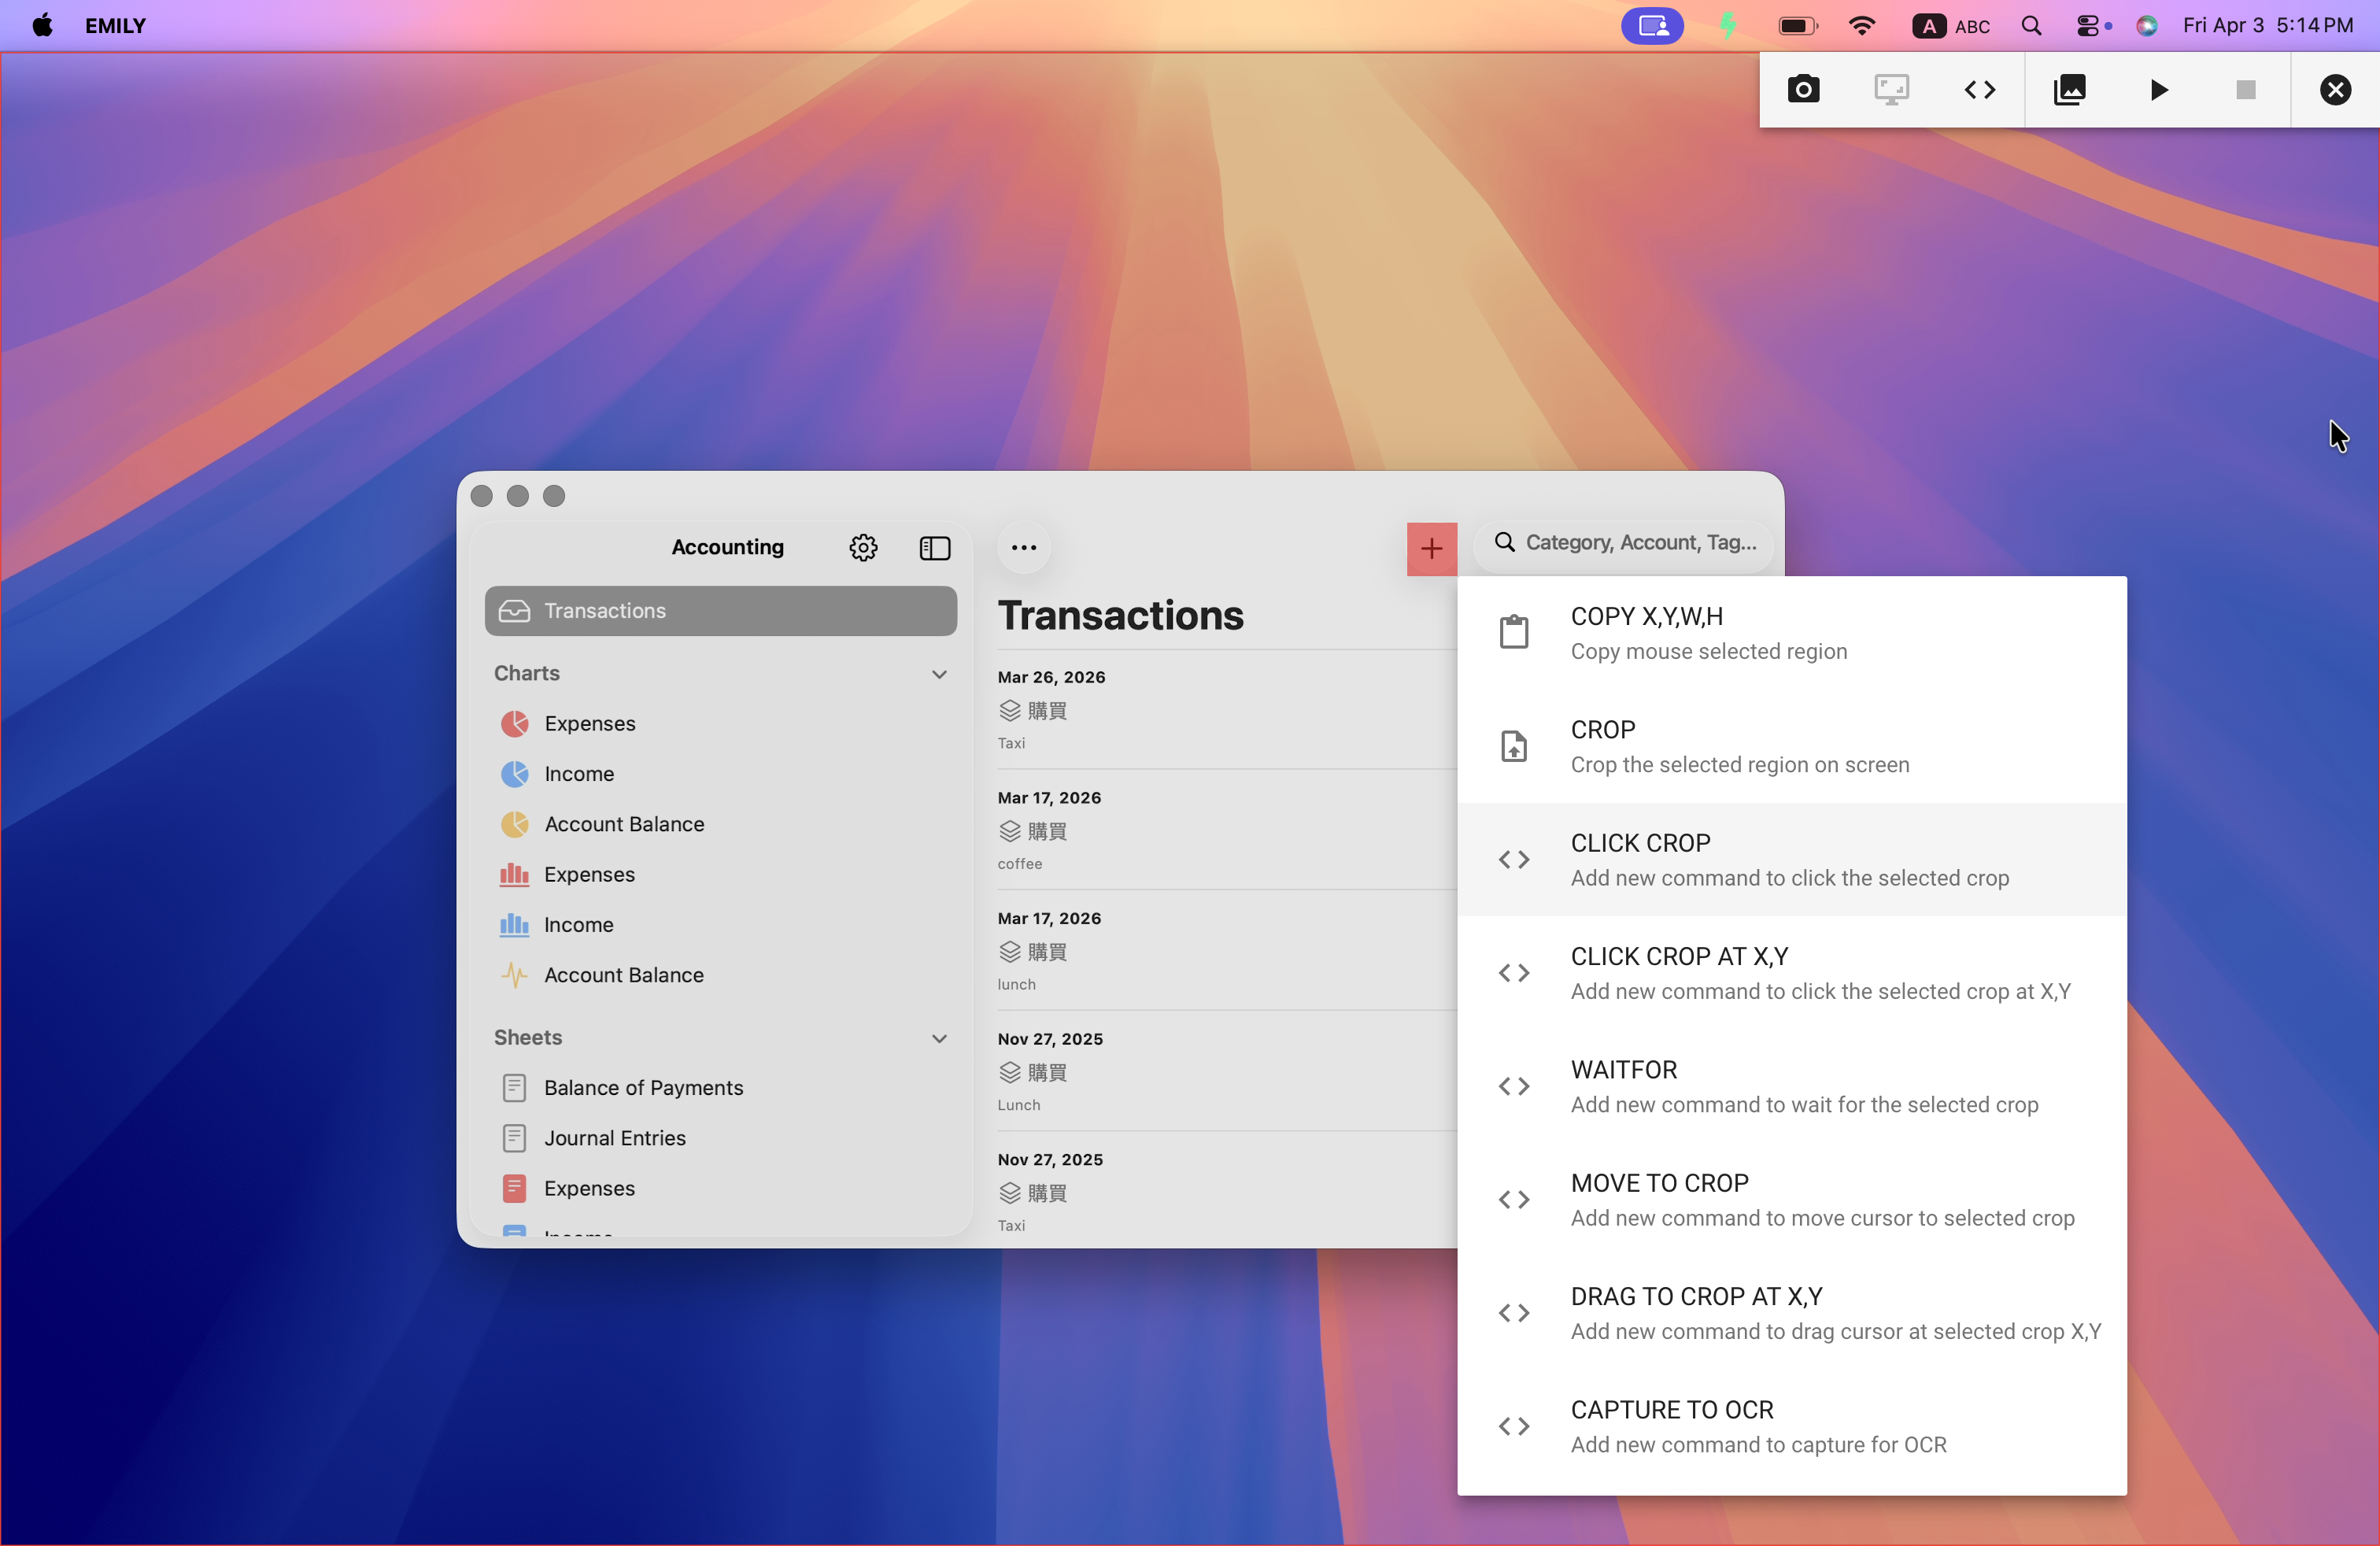Toggle the sidebar panel icon
2380x1546 pixels.
(934, 547)
